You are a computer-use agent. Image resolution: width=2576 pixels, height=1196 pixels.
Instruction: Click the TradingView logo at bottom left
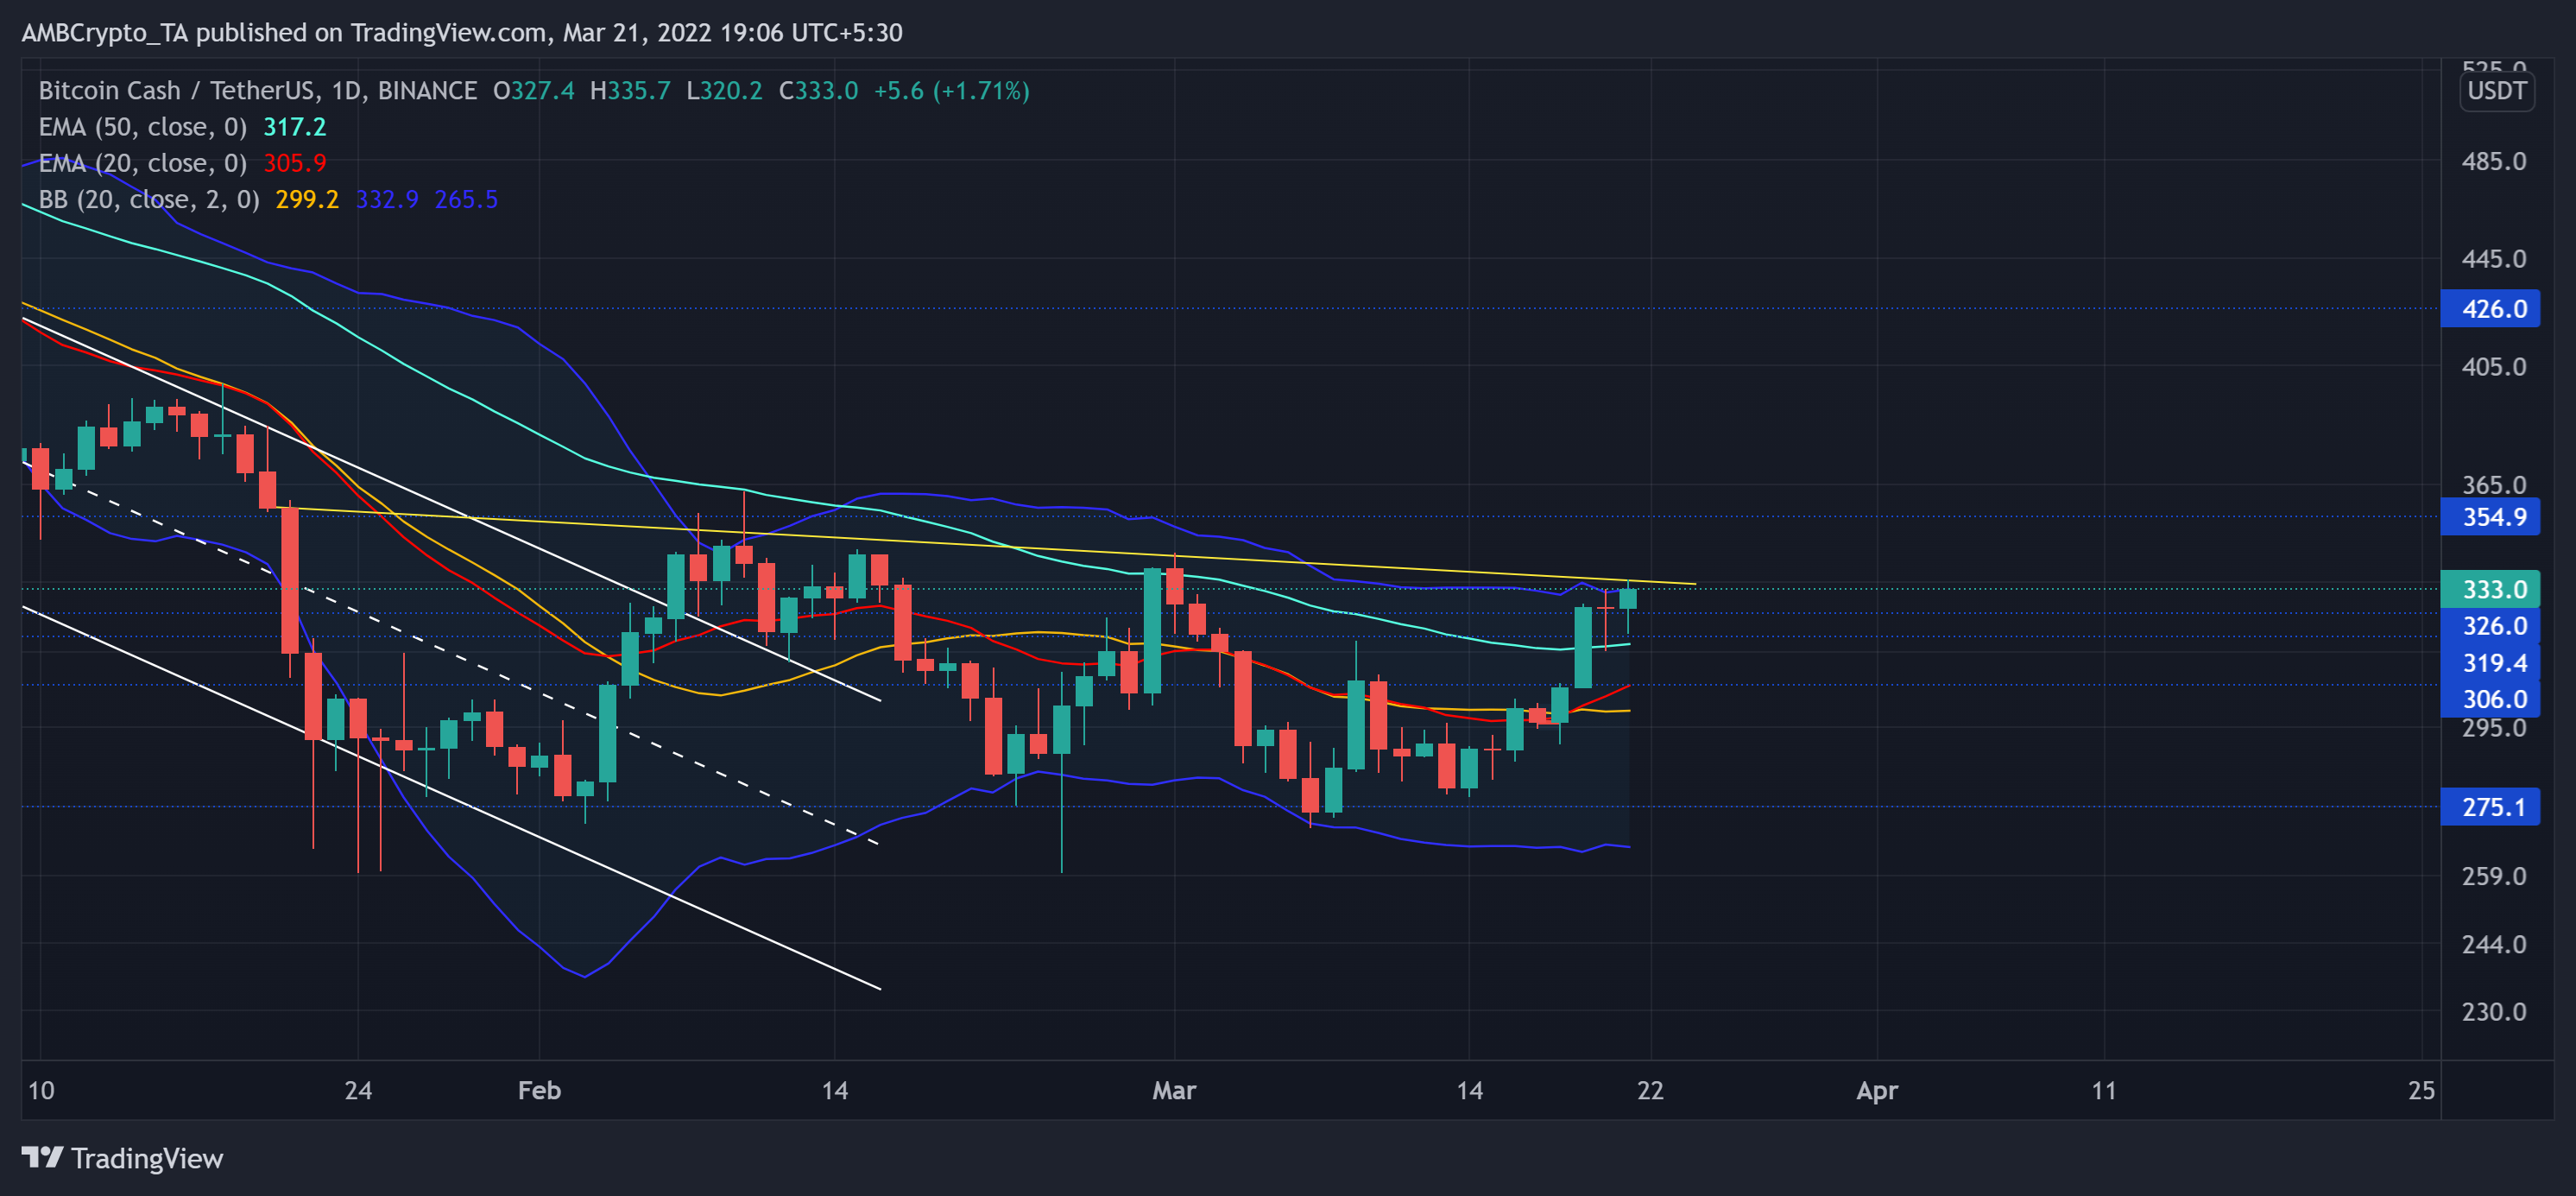(122, 1158)
